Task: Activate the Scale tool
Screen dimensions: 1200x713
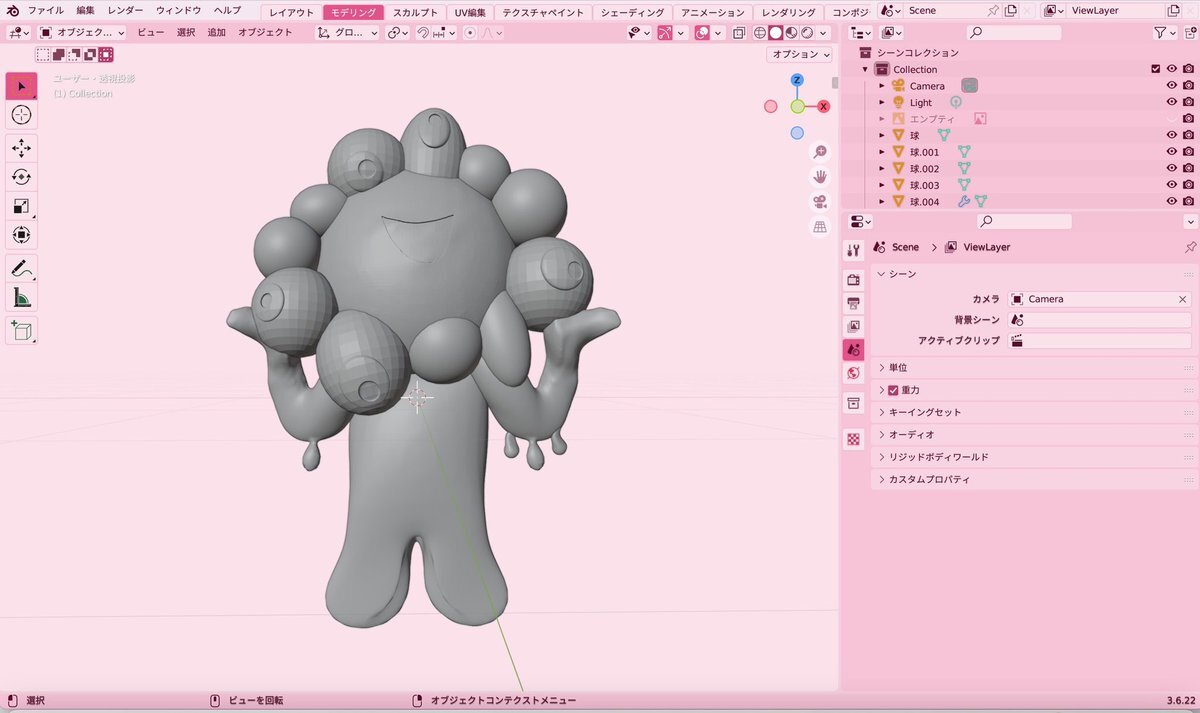Action: point(21,206)
